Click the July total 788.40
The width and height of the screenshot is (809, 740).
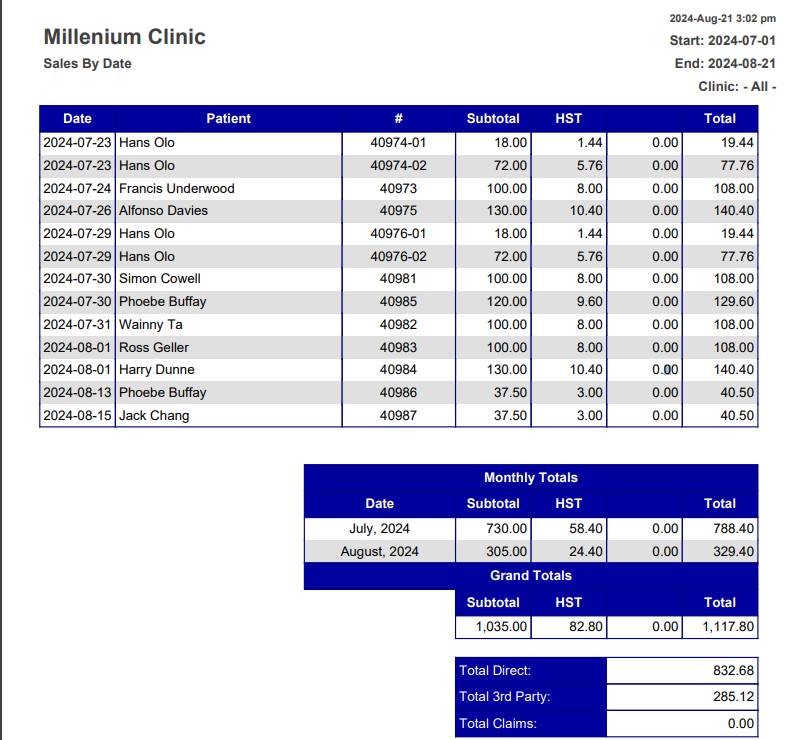point(734,528)
